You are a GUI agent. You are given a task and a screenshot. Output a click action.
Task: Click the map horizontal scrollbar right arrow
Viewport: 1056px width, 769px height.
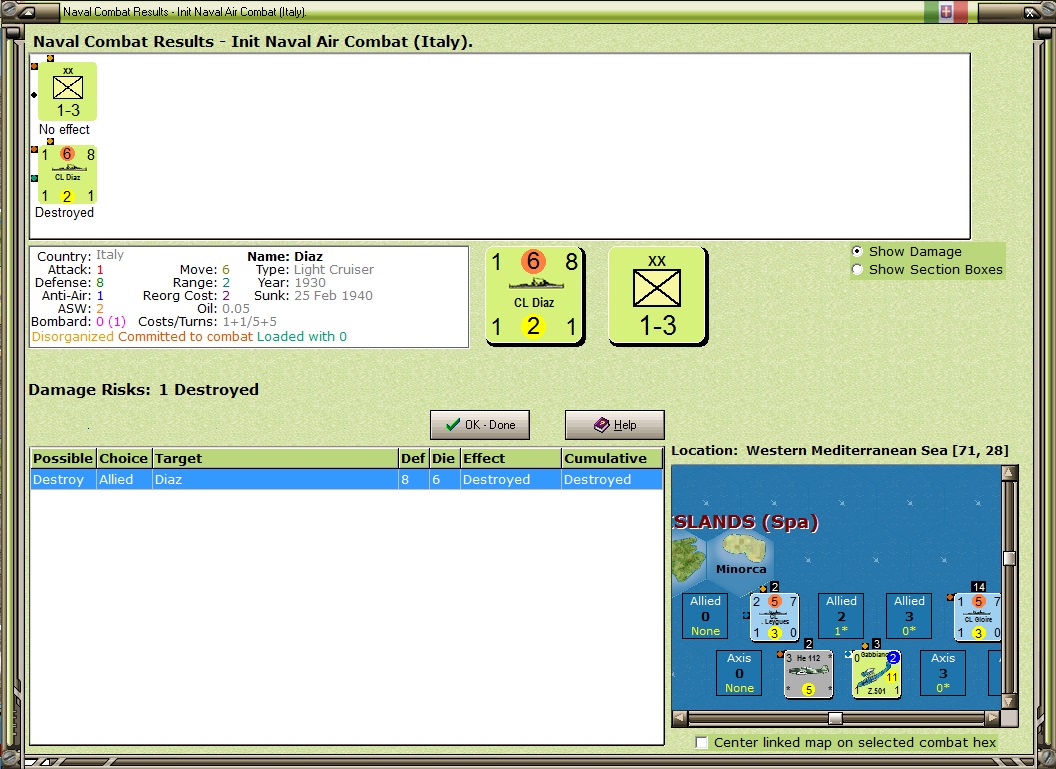[x=993, y=718]
